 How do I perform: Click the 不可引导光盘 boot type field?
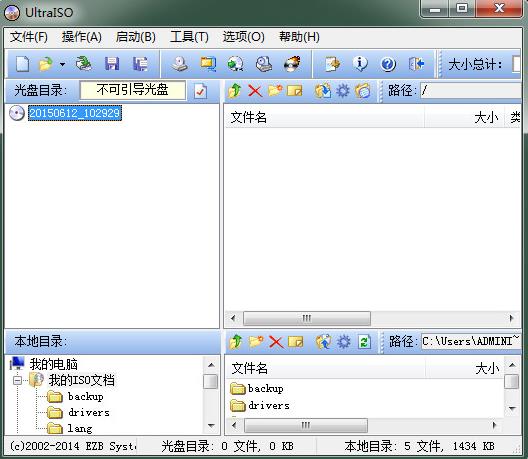(132, 90)
